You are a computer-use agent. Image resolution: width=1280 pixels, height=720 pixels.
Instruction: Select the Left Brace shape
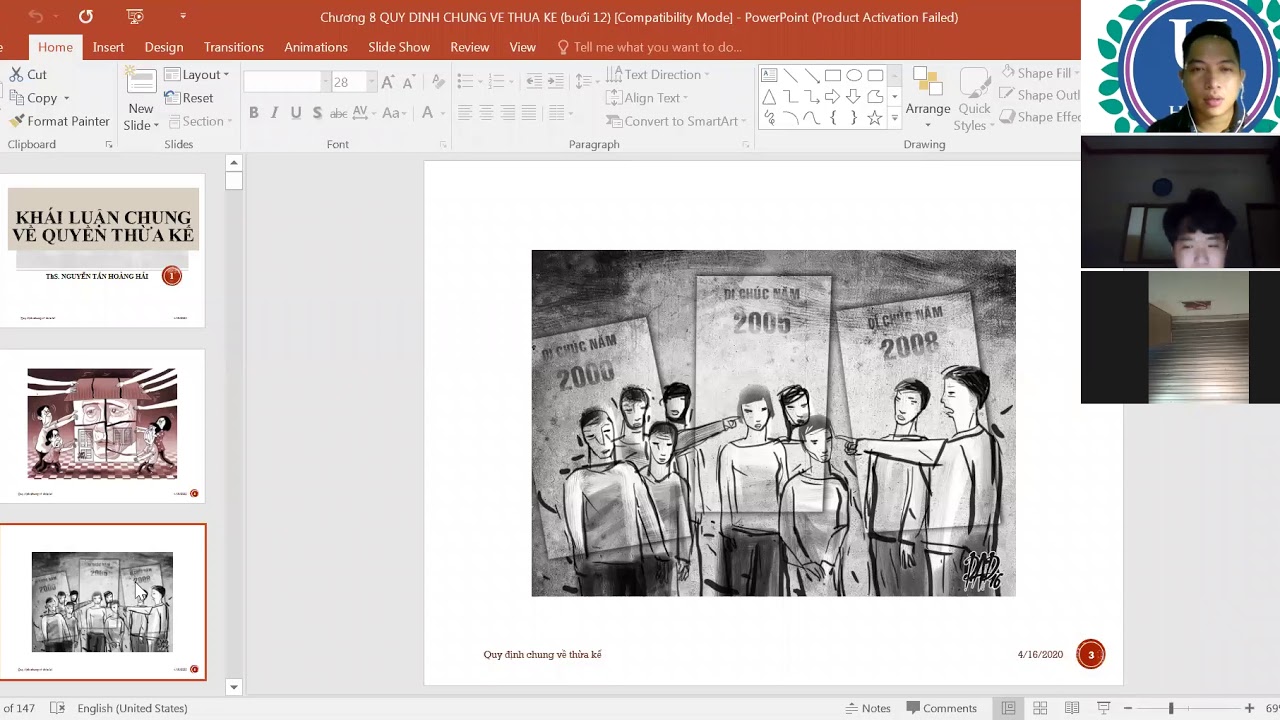pyautogui.click(x=832, y=118)
